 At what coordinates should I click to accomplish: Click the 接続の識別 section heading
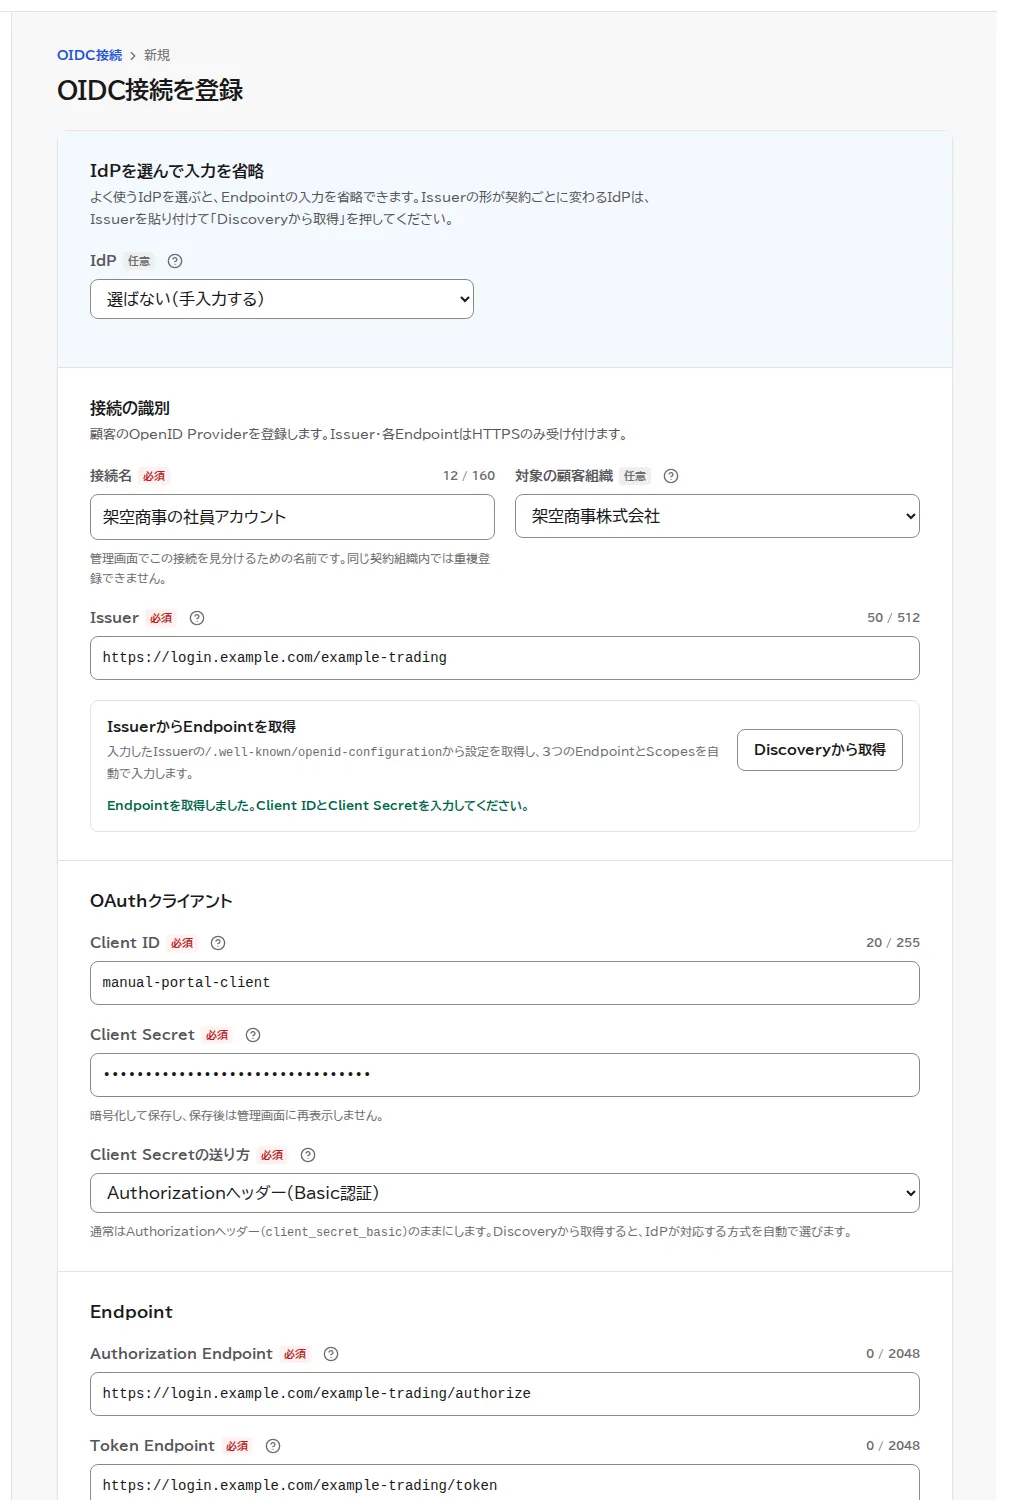(x=130, y=408)
